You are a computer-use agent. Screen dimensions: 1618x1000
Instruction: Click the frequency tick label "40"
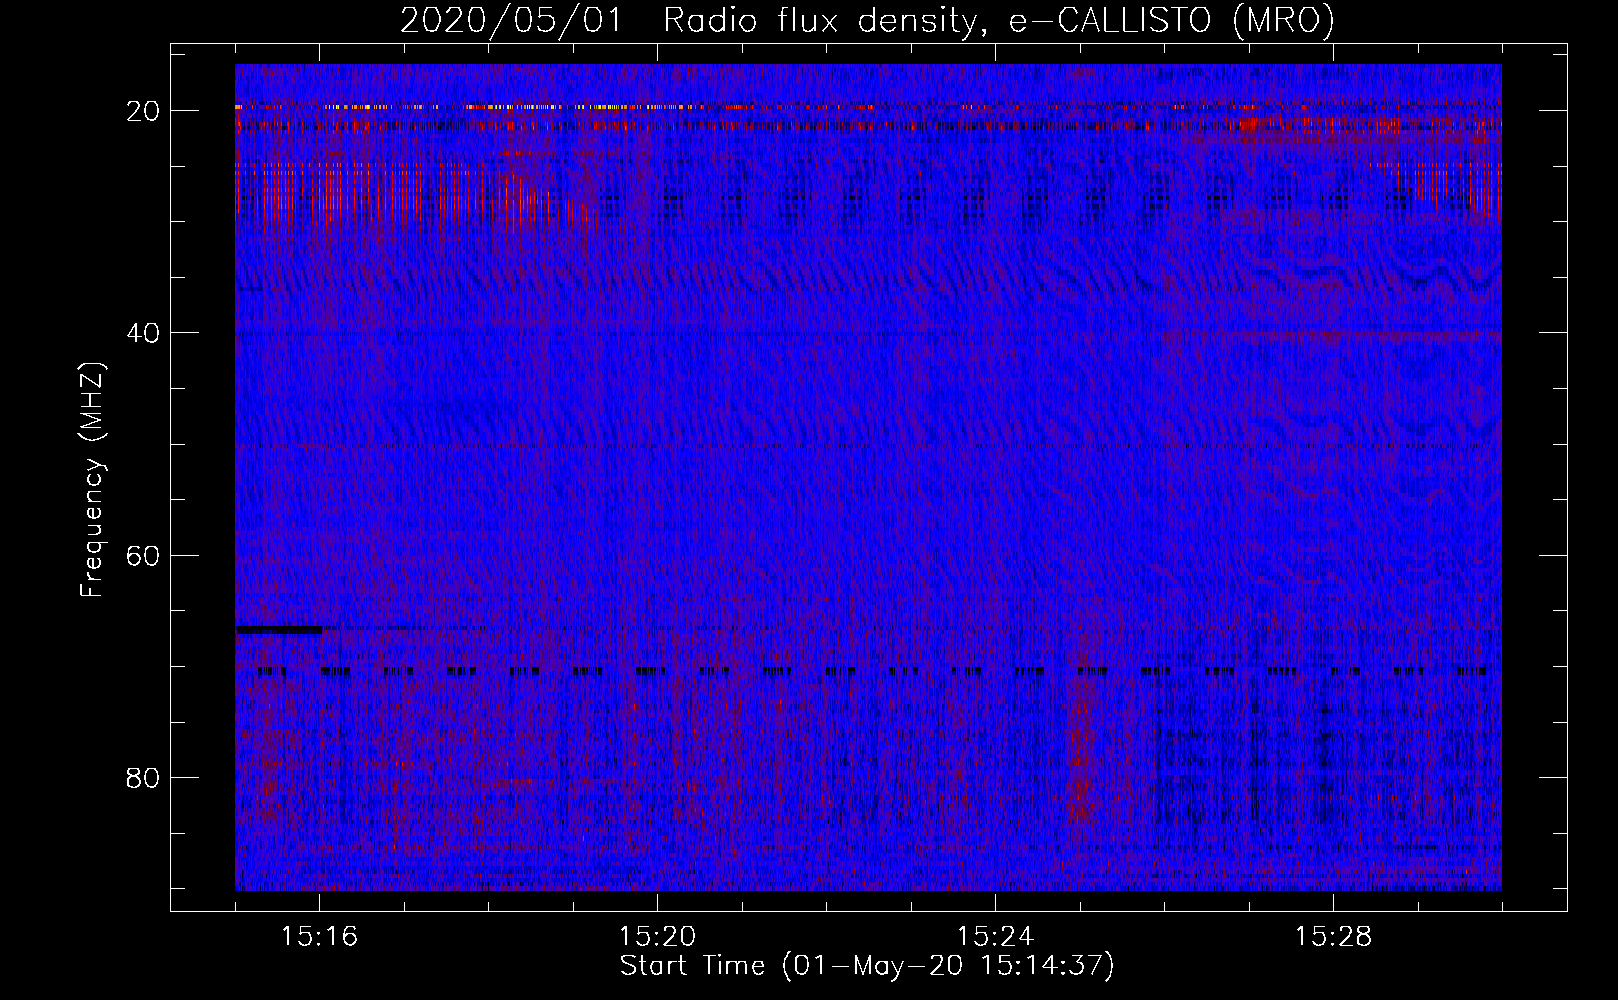pyautogui.click(x=144, y=333)
